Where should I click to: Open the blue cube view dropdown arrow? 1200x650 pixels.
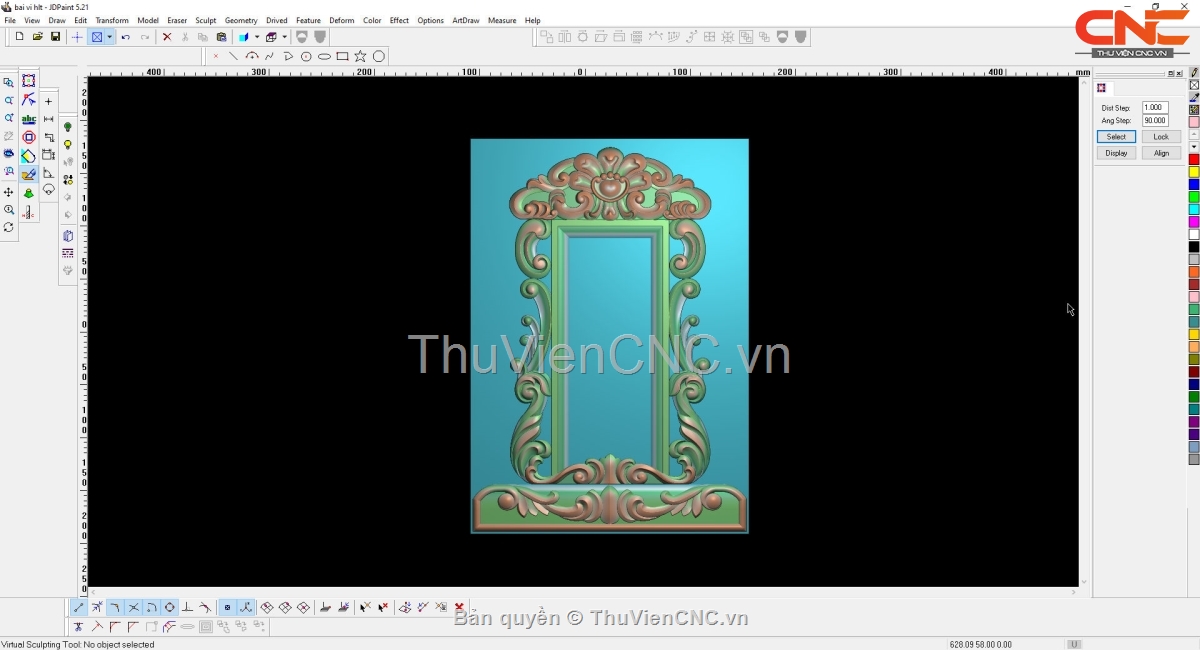(257, 37)
